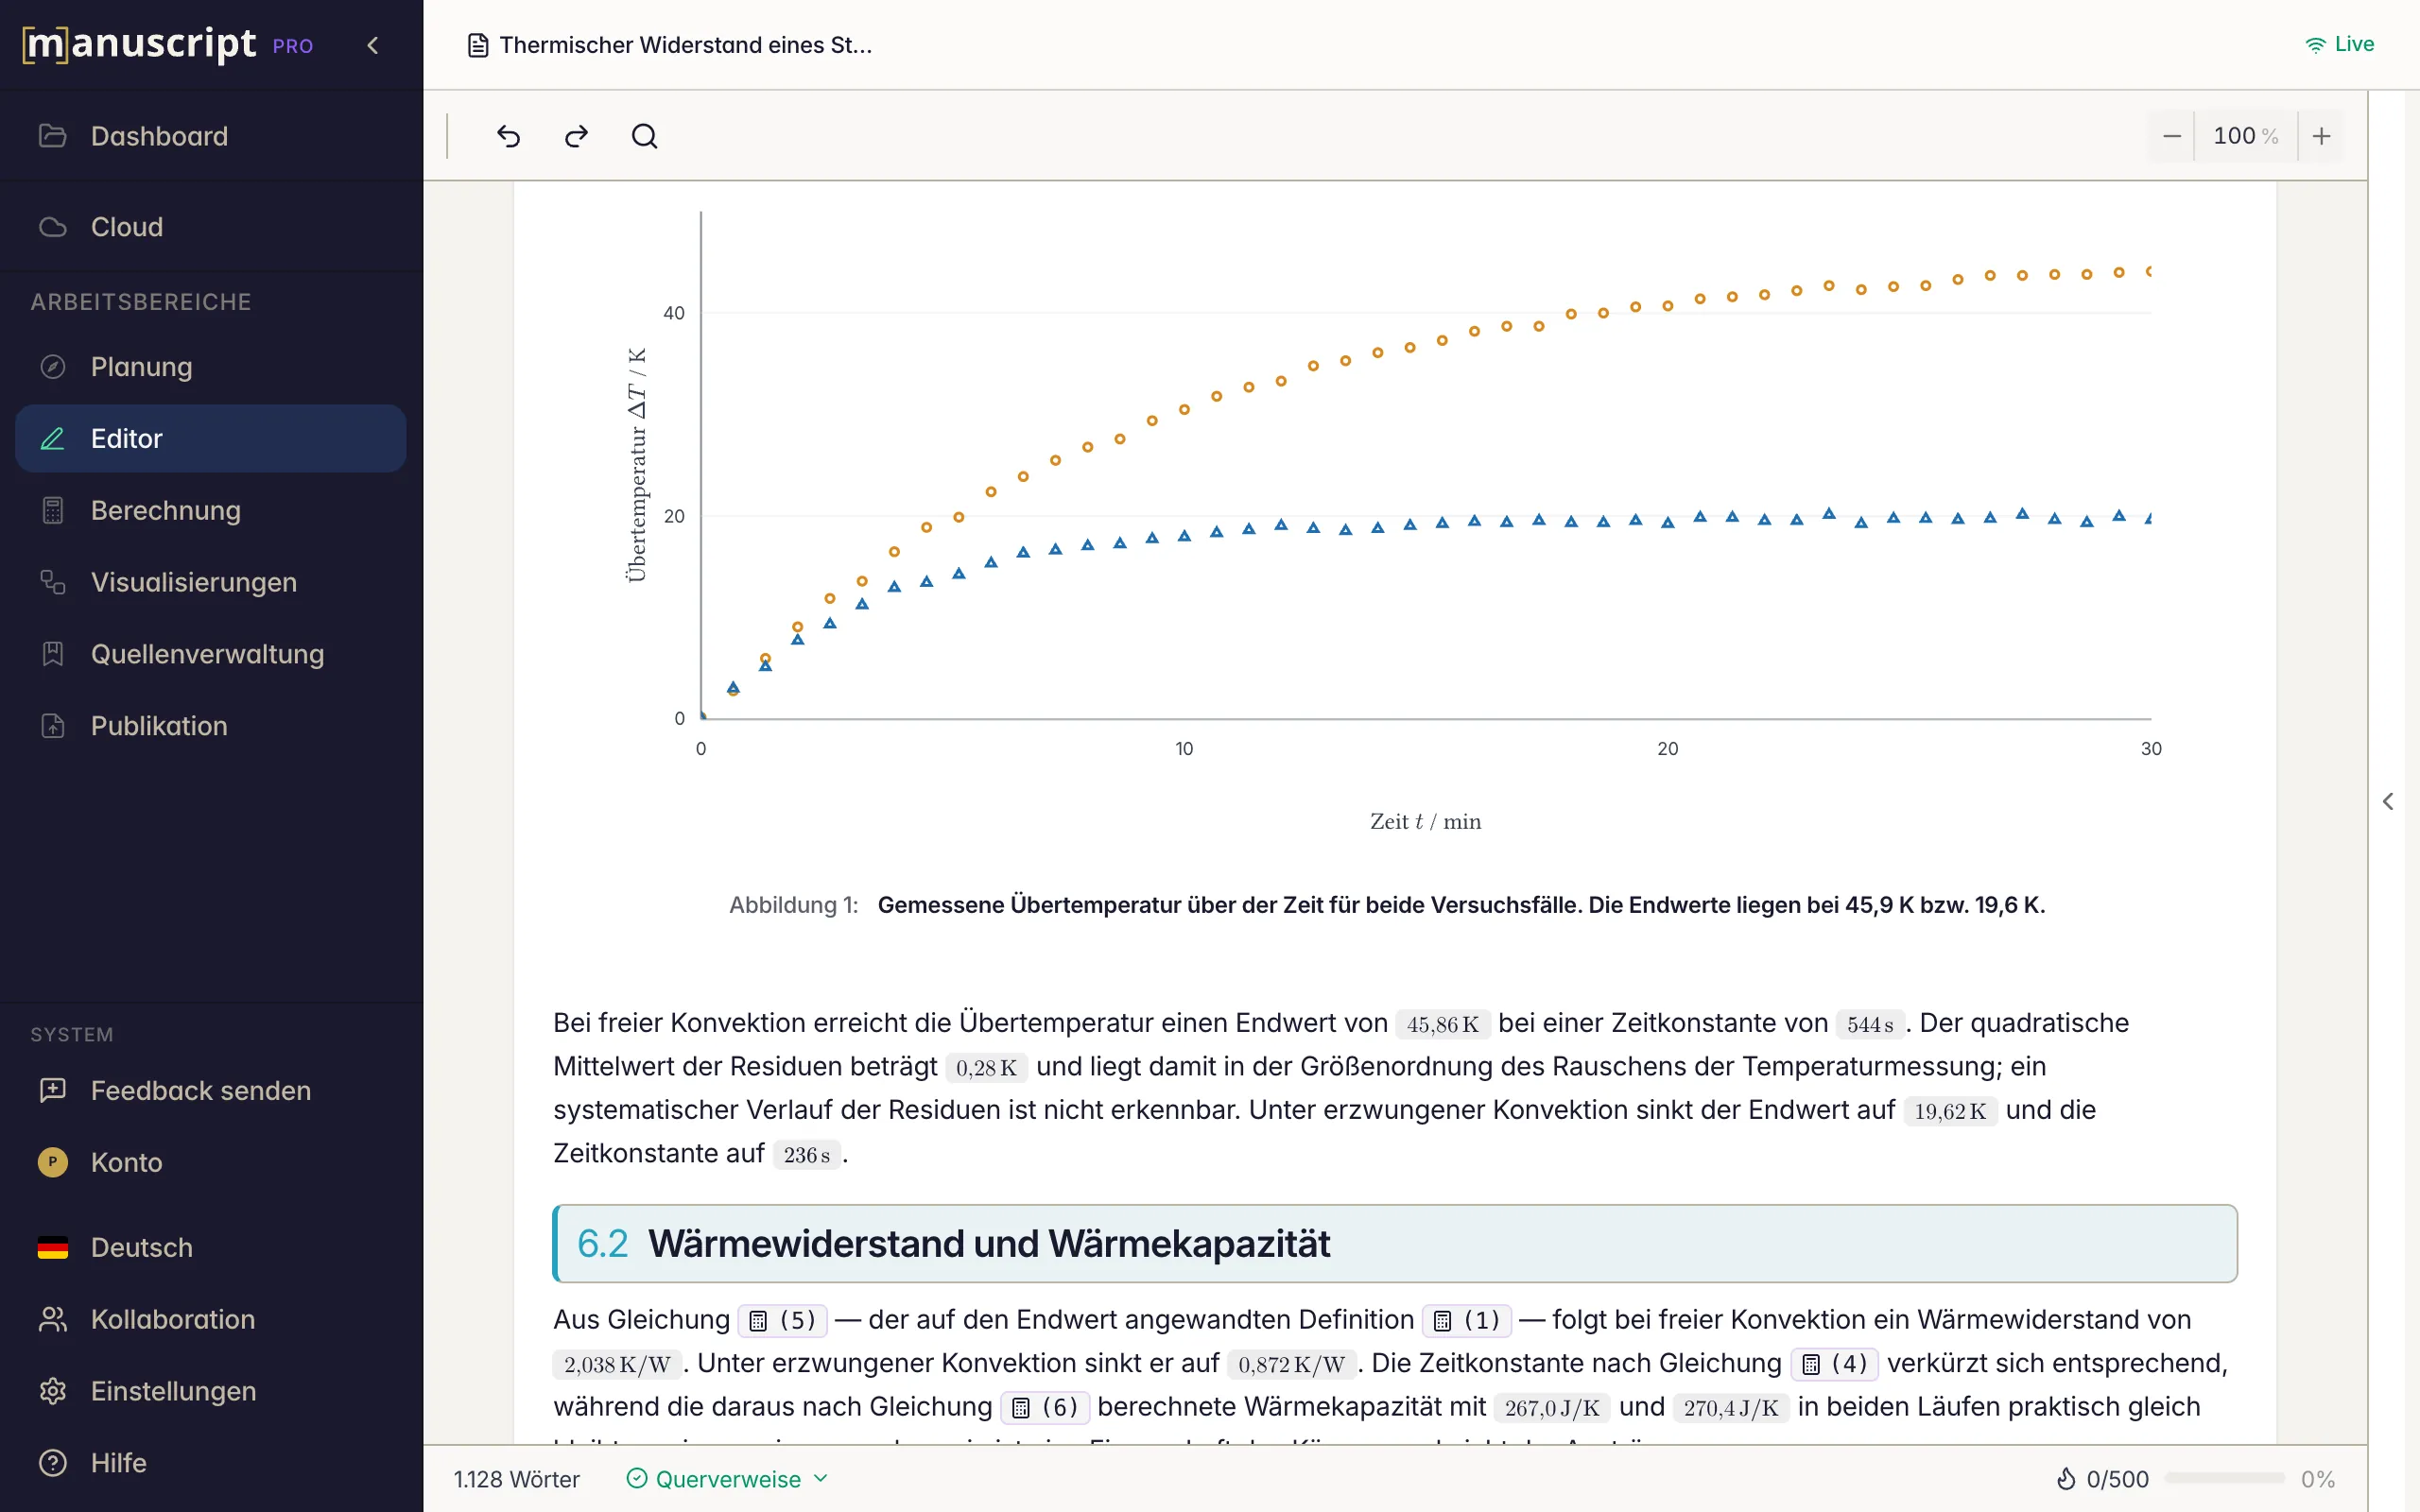Click the equation reference (5)
Image resolution: width=2420 pixels, height=1512 pixels.
point(783,1320)
